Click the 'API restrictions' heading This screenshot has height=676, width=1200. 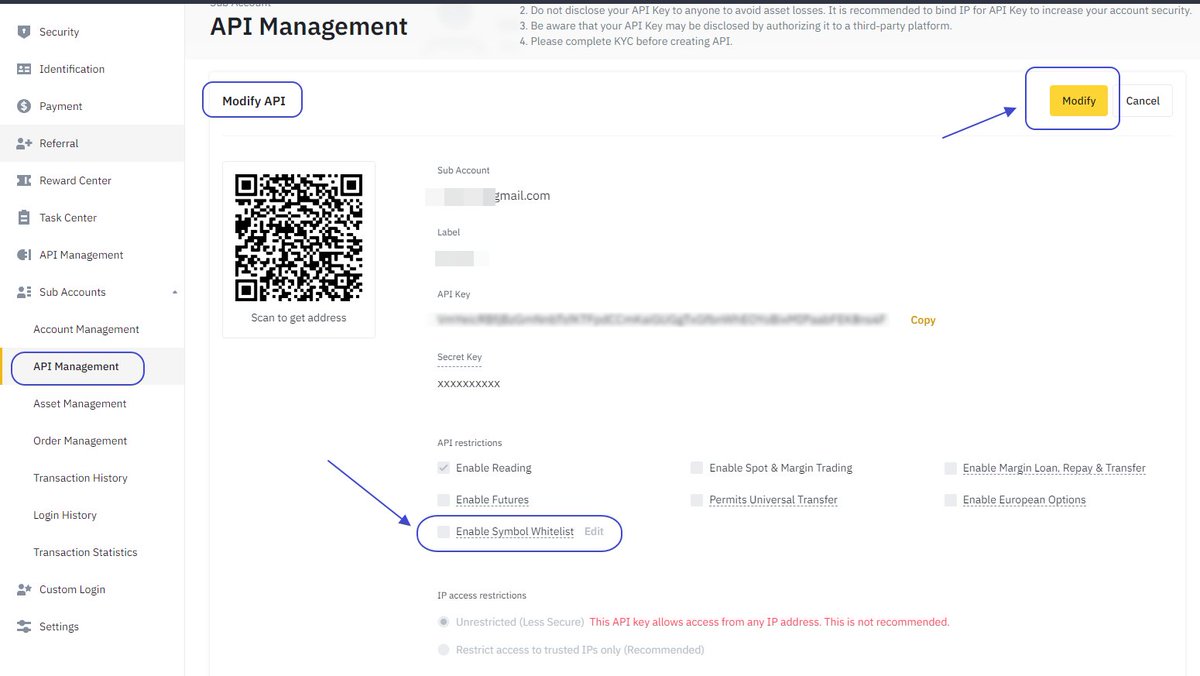(469, 442)
